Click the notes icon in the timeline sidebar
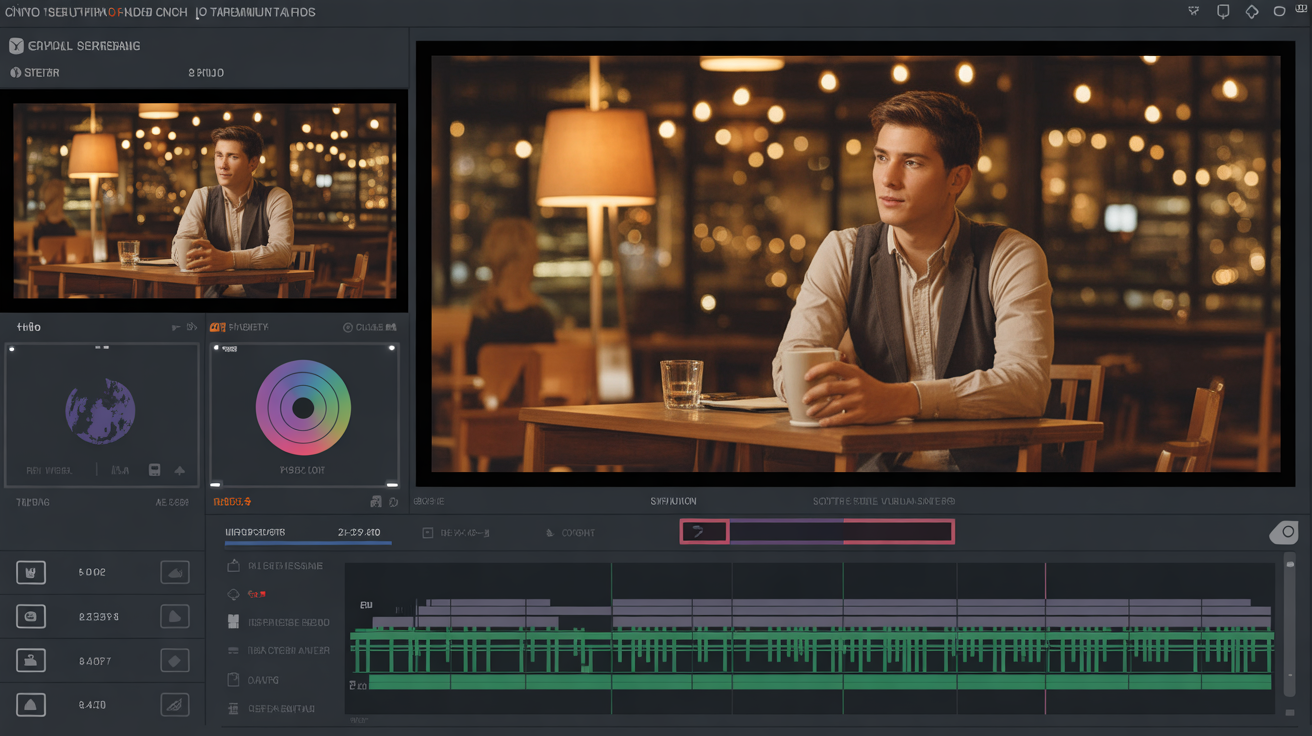1312x736 pixels. (x=235, y=679)
